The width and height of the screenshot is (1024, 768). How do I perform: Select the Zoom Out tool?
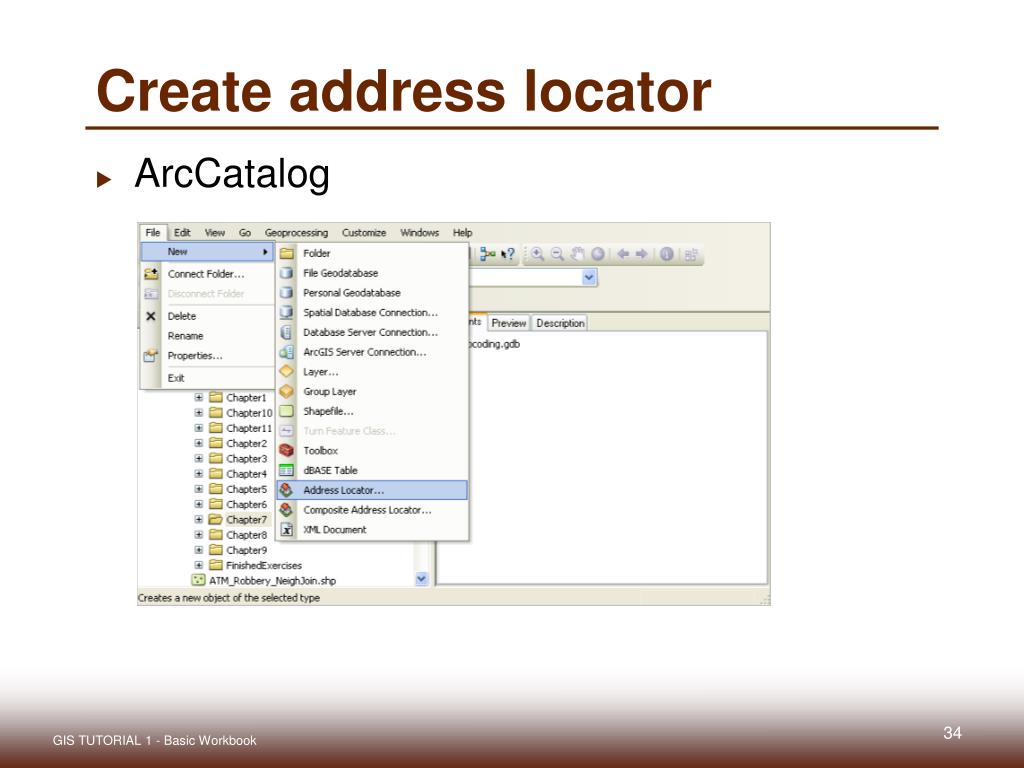pyautogui.click(x=558, y=253)
